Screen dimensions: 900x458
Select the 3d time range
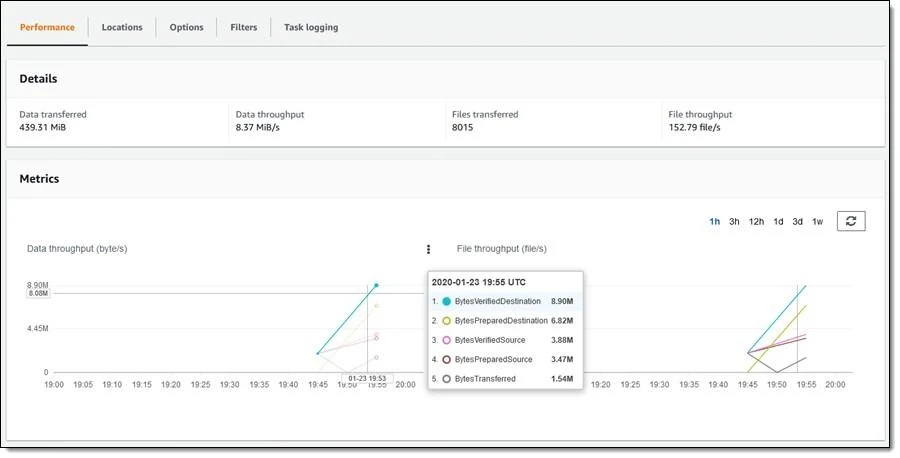[797, 222]
